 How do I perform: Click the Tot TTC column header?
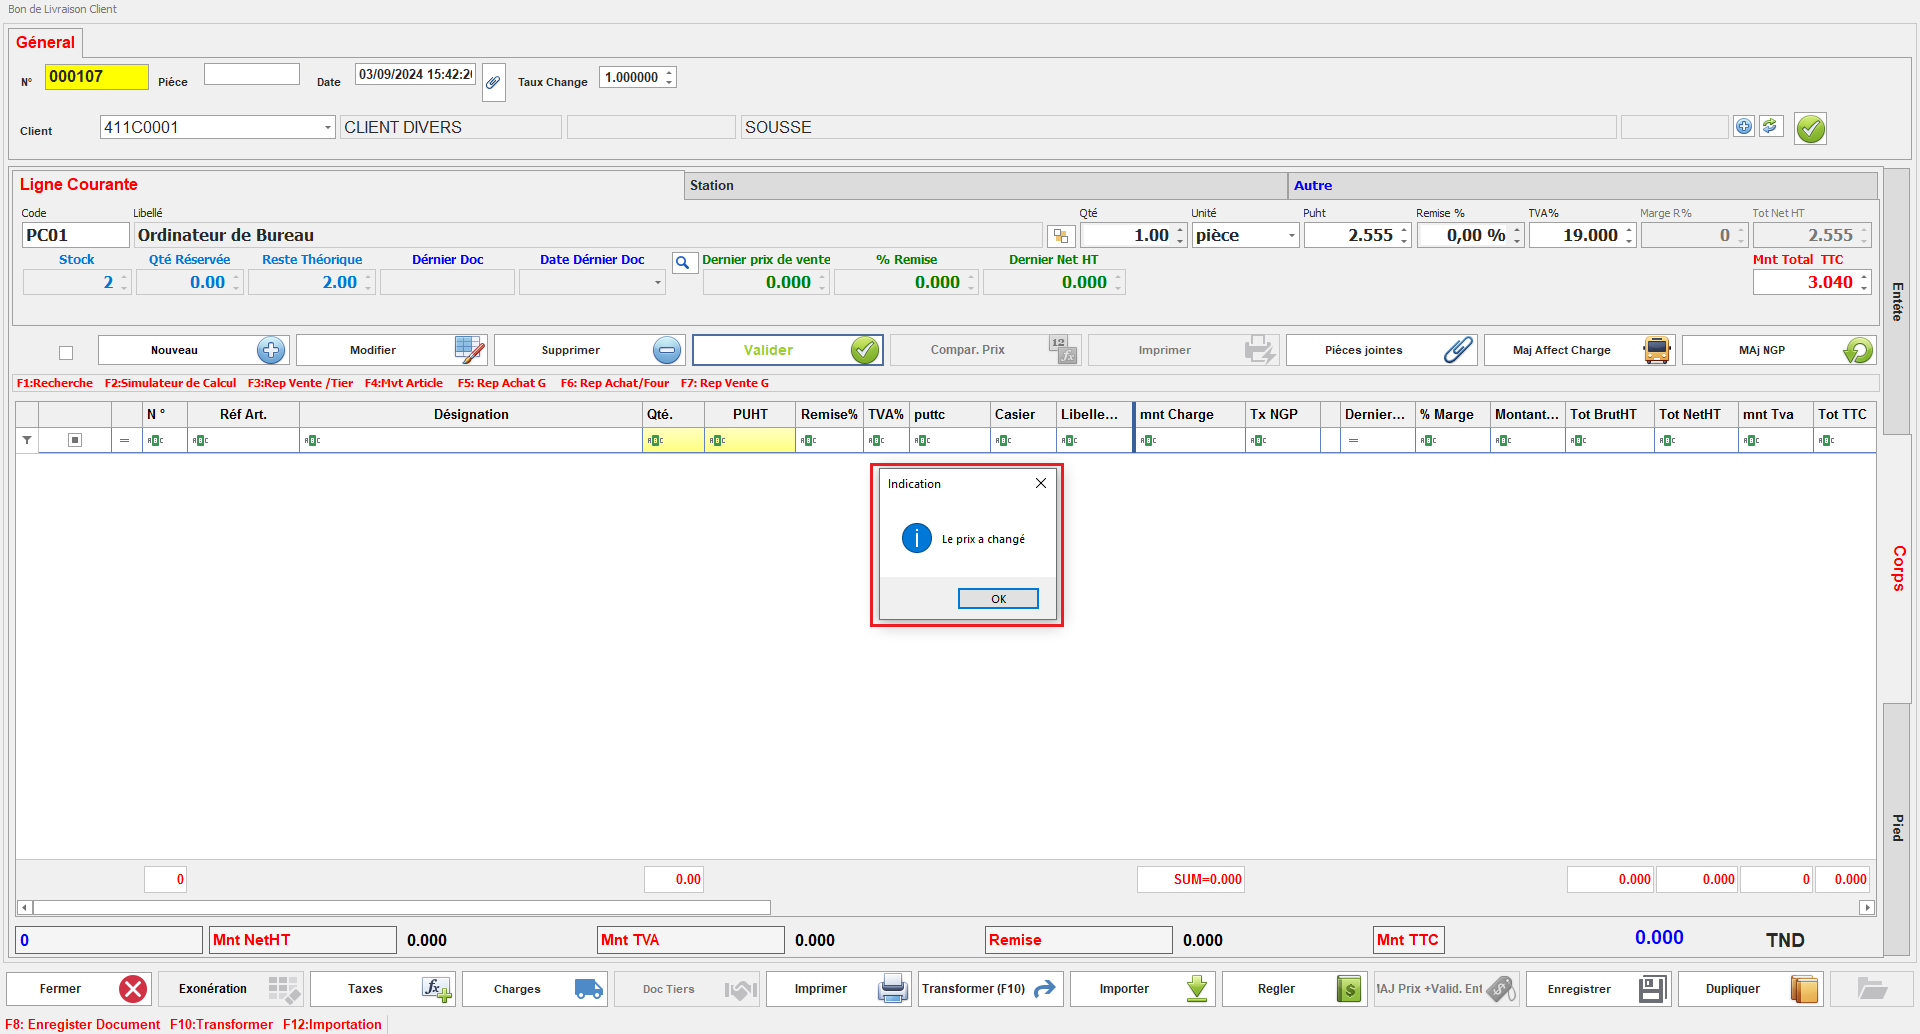click(x=1843, y=414)
